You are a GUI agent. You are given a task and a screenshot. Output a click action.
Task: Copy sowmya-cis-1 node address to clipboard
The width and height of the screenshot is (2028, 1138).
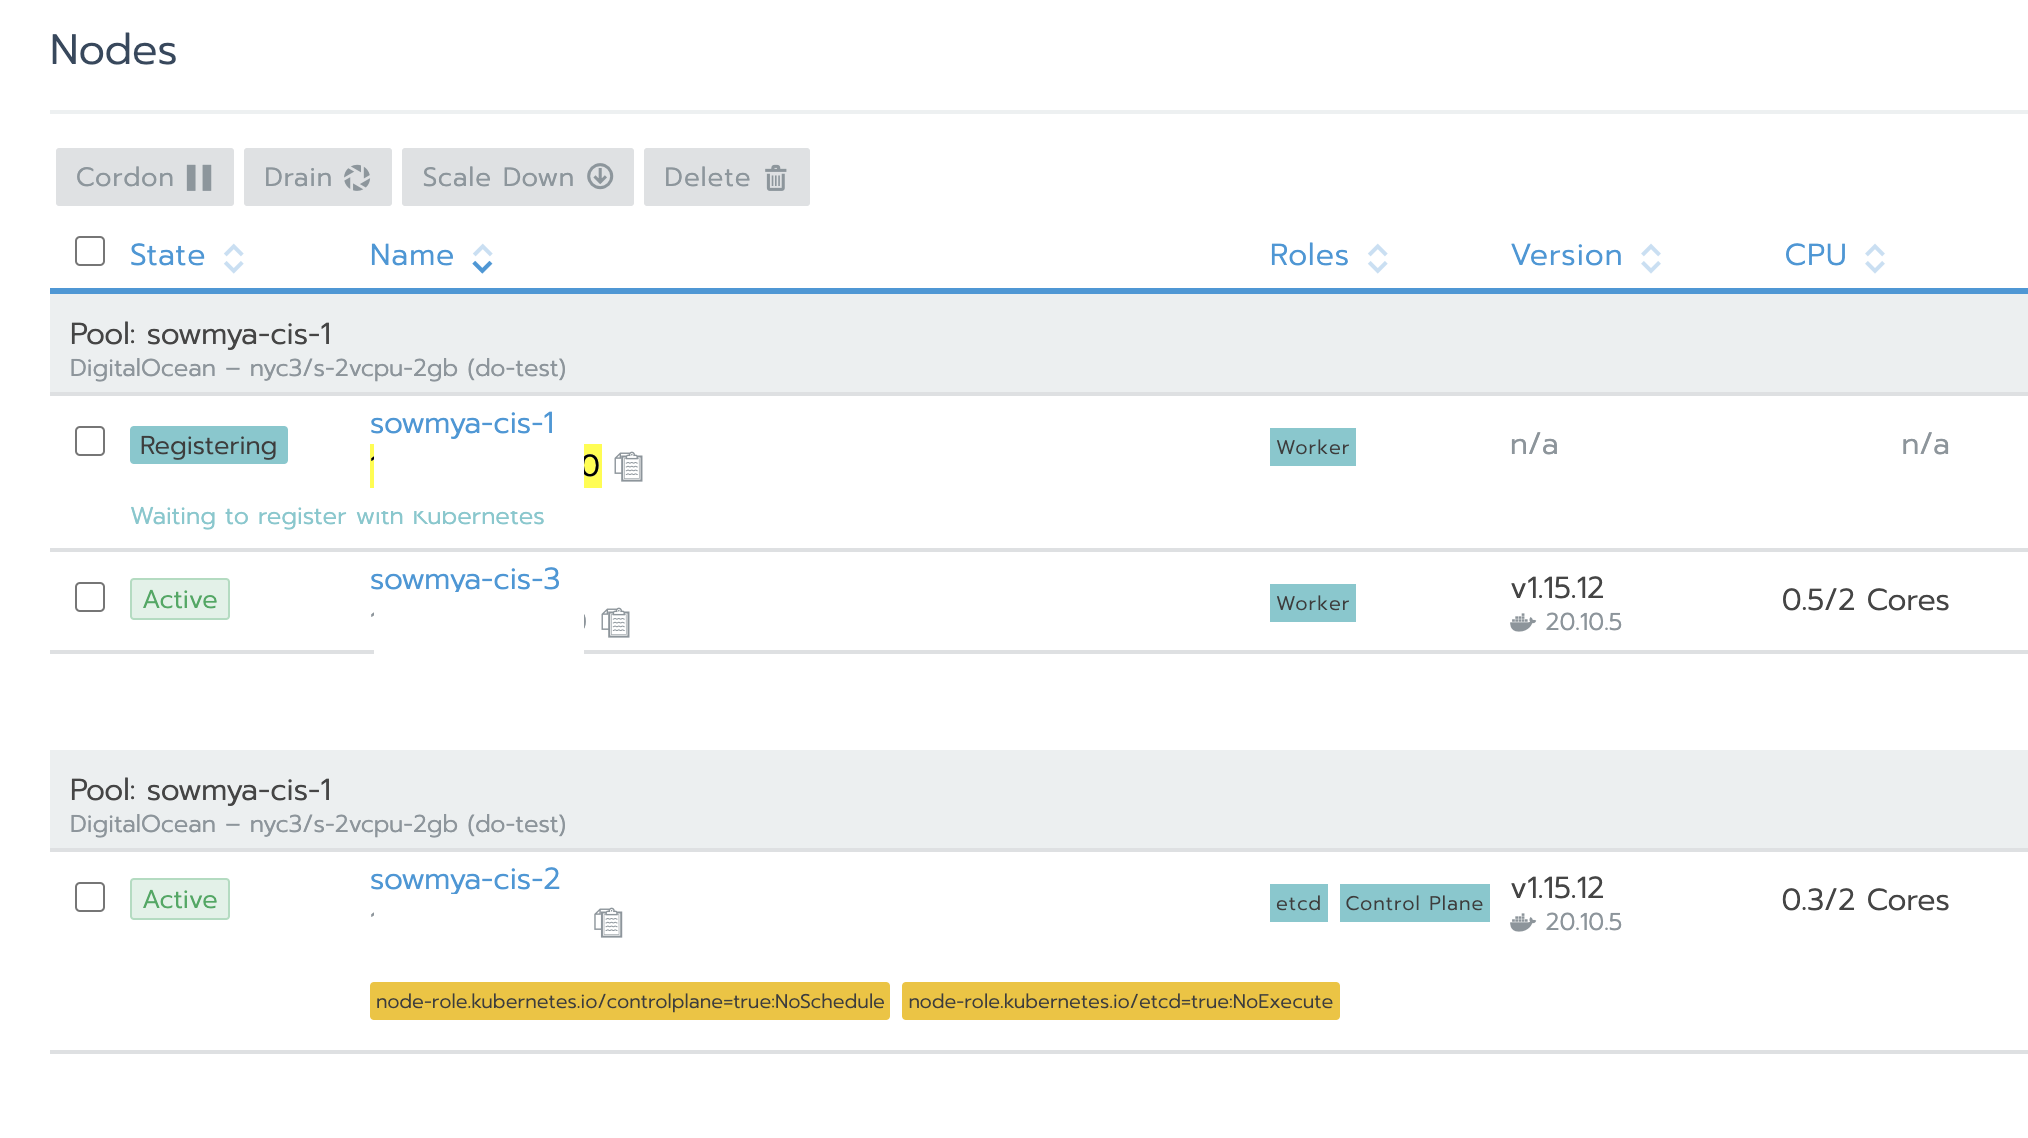click(x=629, y=466)
